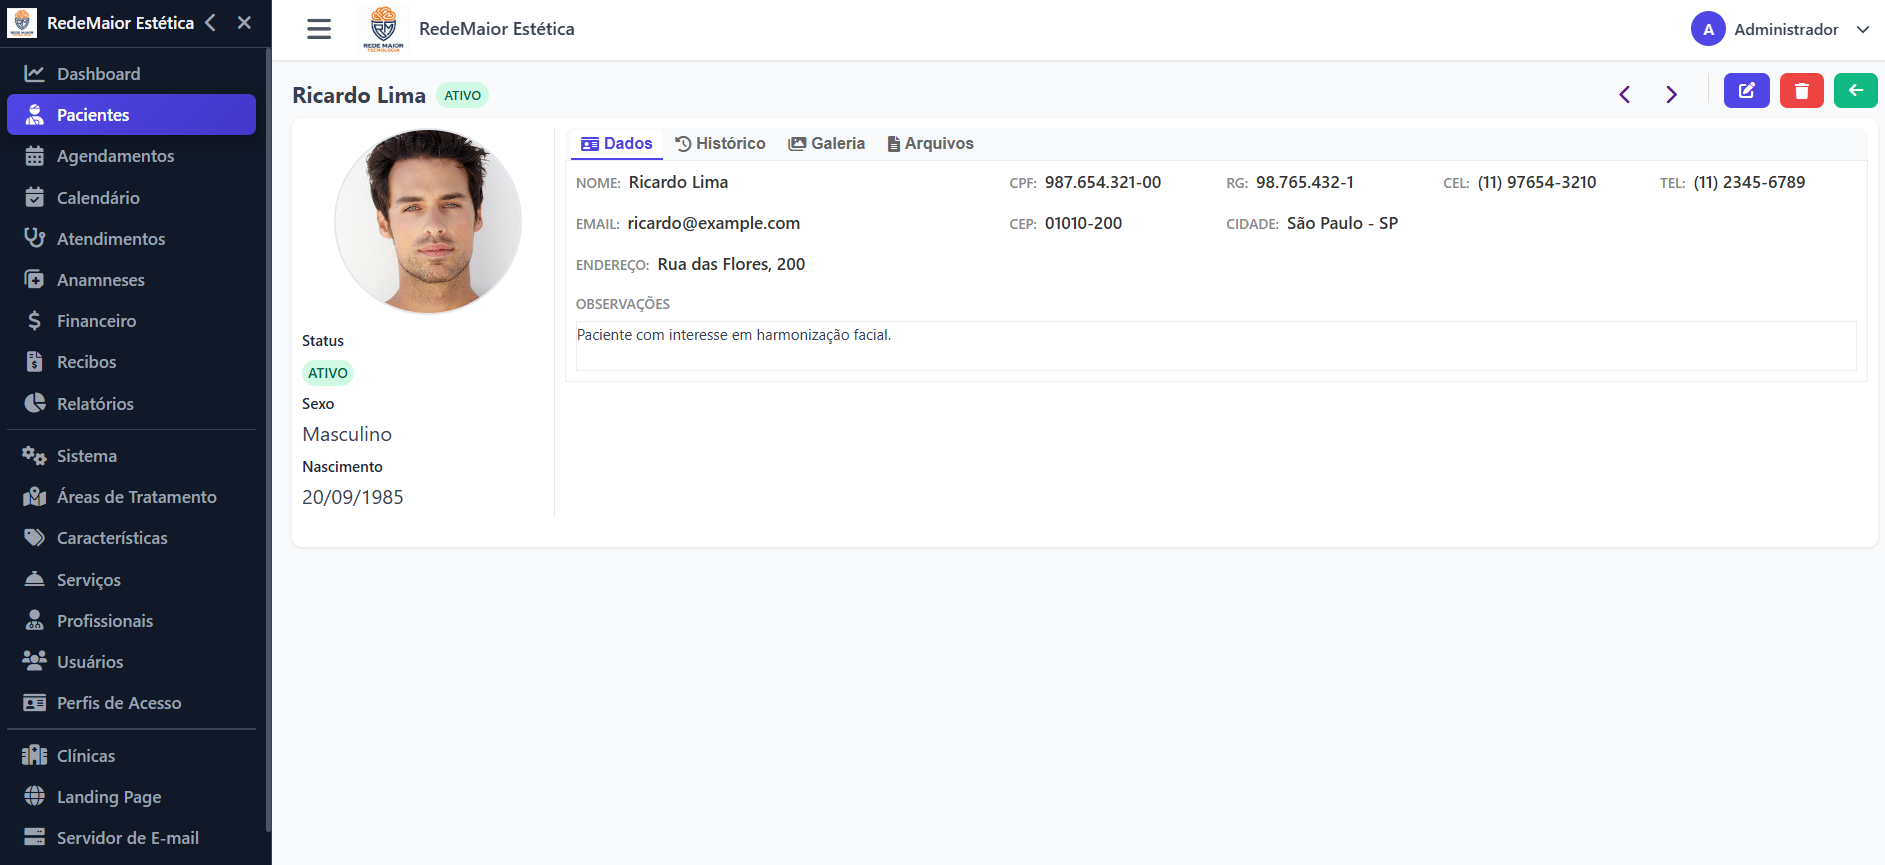This screenshot has height=865, width=1885.
Task: Click the RedeMaior Estética header logo
Action: click(x=383, y=29)
